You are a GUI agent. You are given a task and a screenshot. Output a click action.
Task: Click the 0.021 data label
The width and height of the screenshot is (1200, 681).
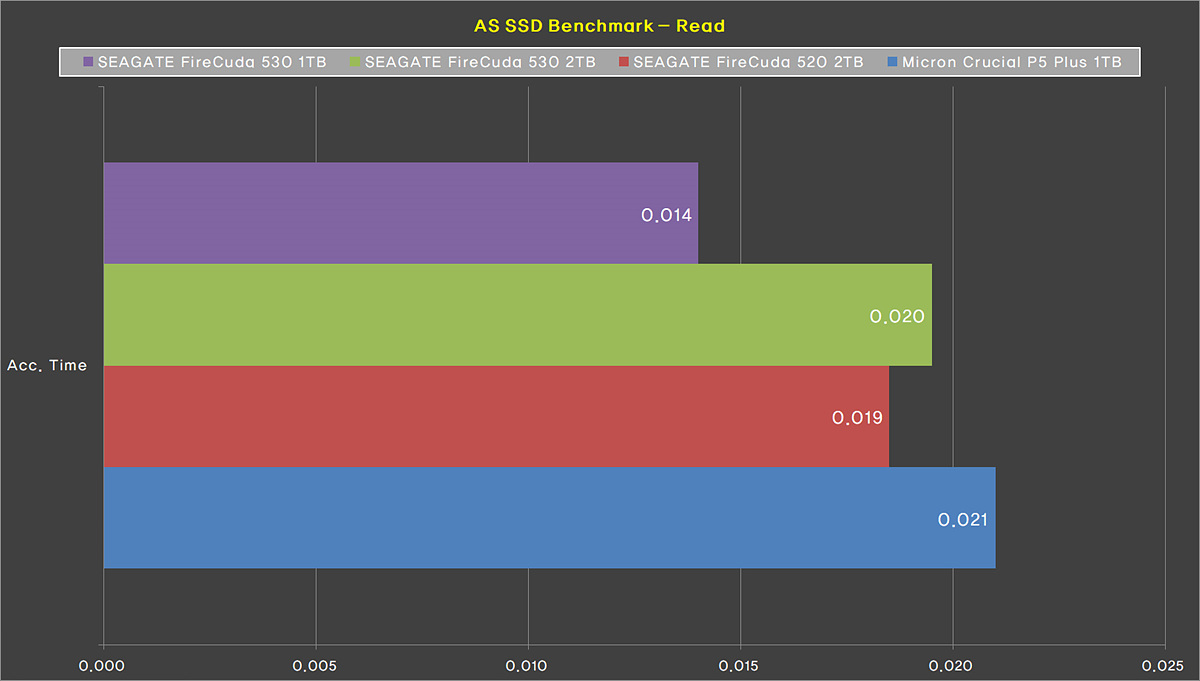pyautogui.click(x=963, y=520)
